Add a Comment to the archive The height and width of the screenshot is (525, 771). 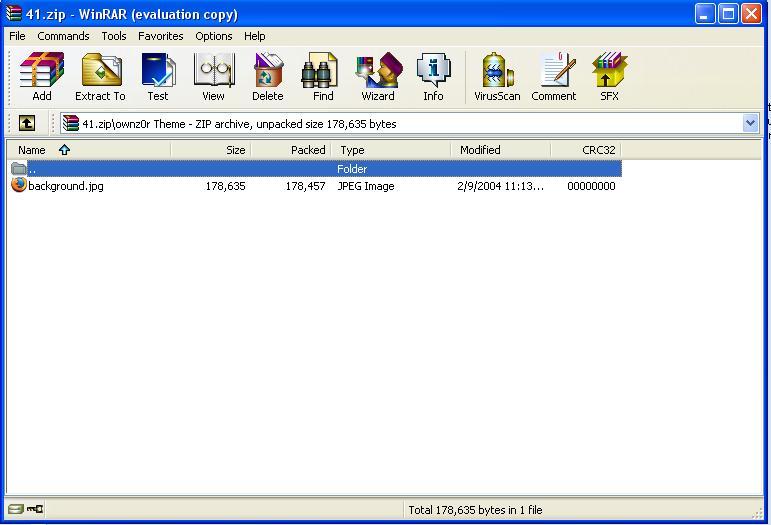tap(554, 77)
